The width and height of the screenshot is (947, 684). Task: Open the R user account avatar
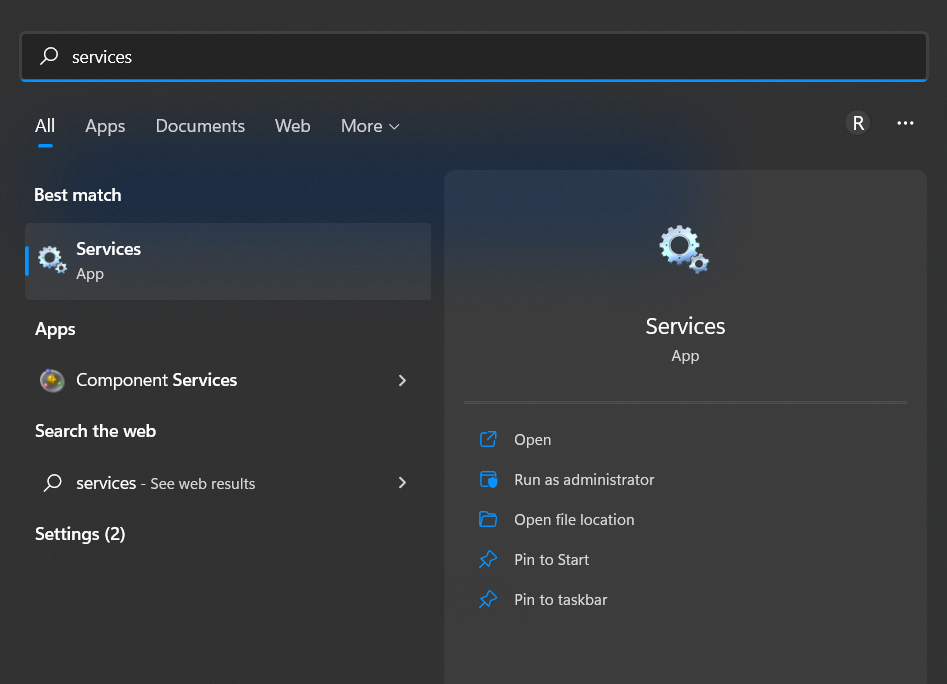[x=858, y=123]
